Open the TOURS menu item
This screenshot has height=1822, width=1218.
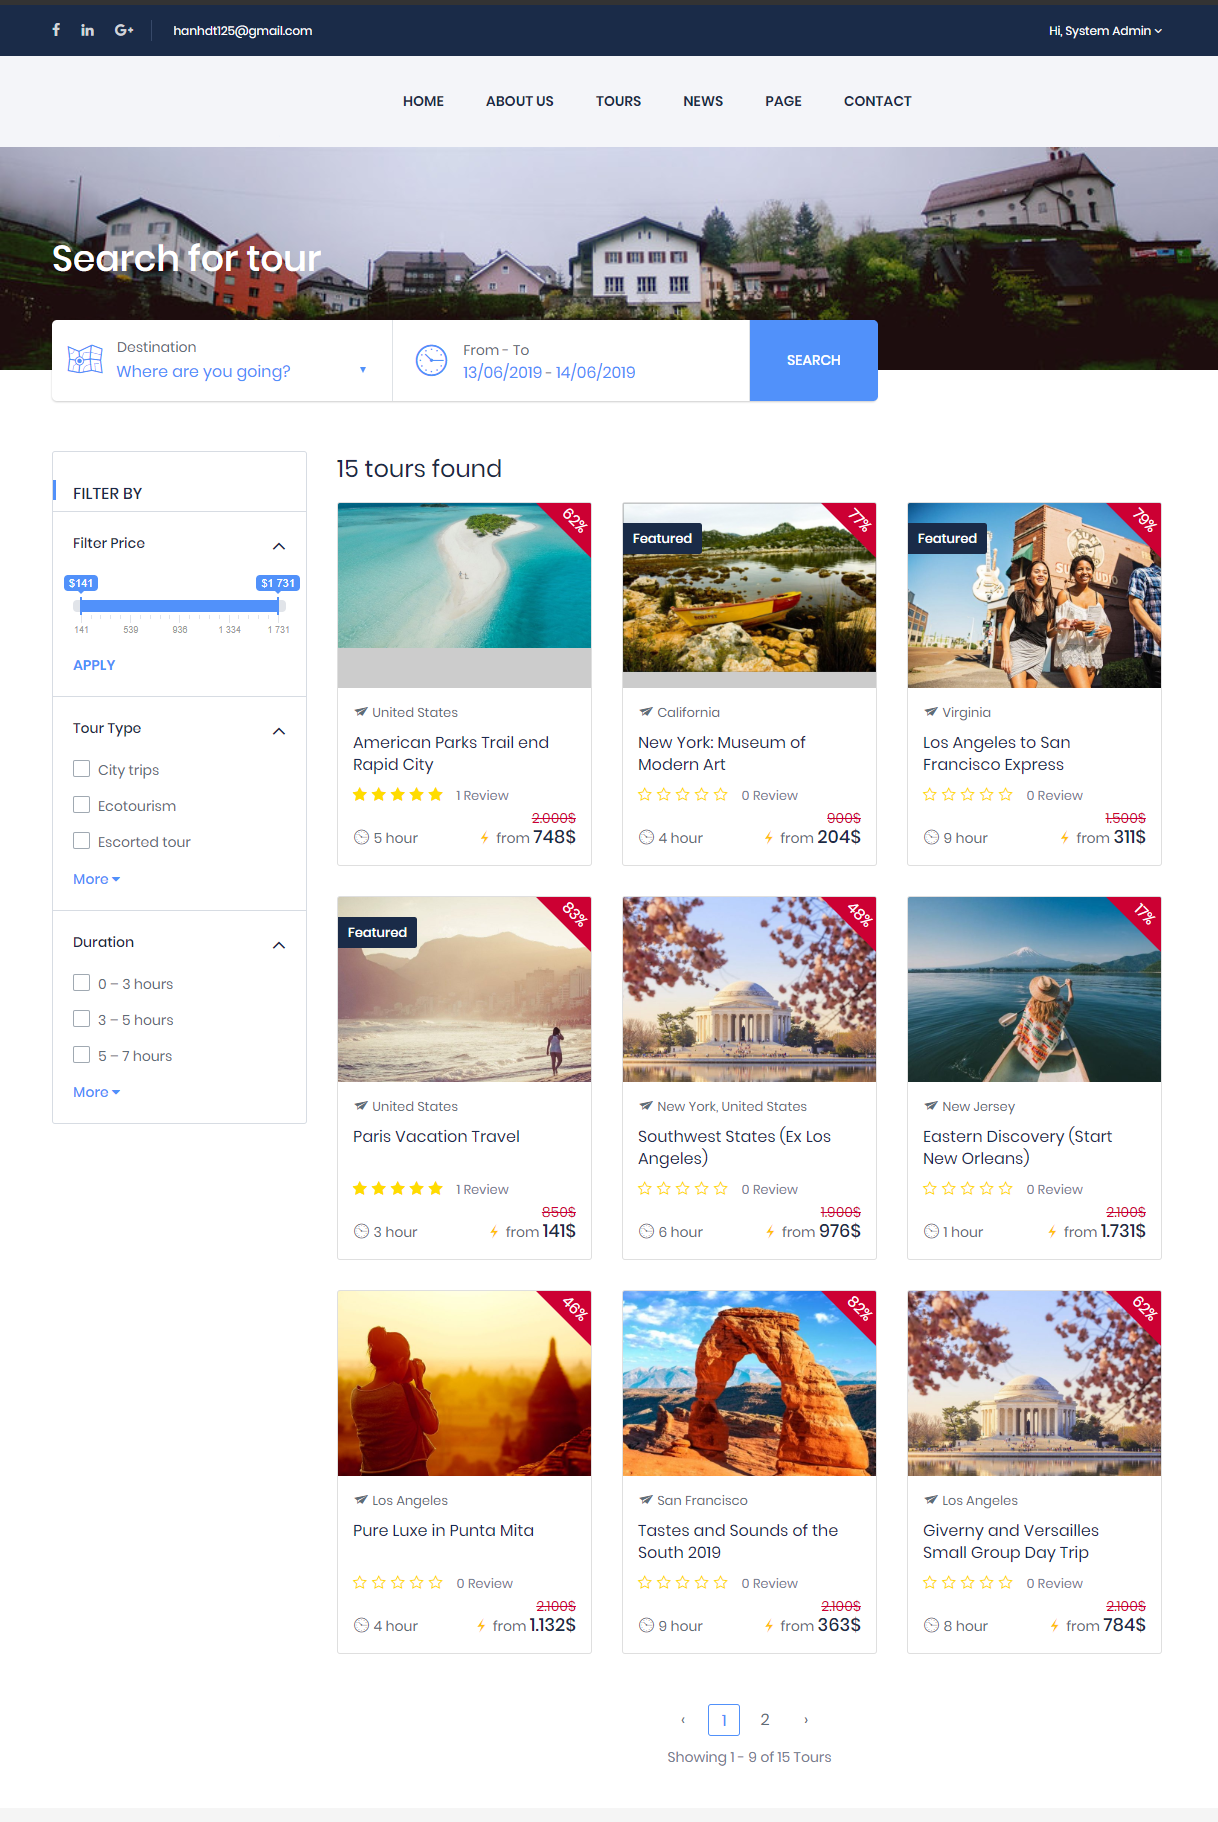tap(618, 101)
